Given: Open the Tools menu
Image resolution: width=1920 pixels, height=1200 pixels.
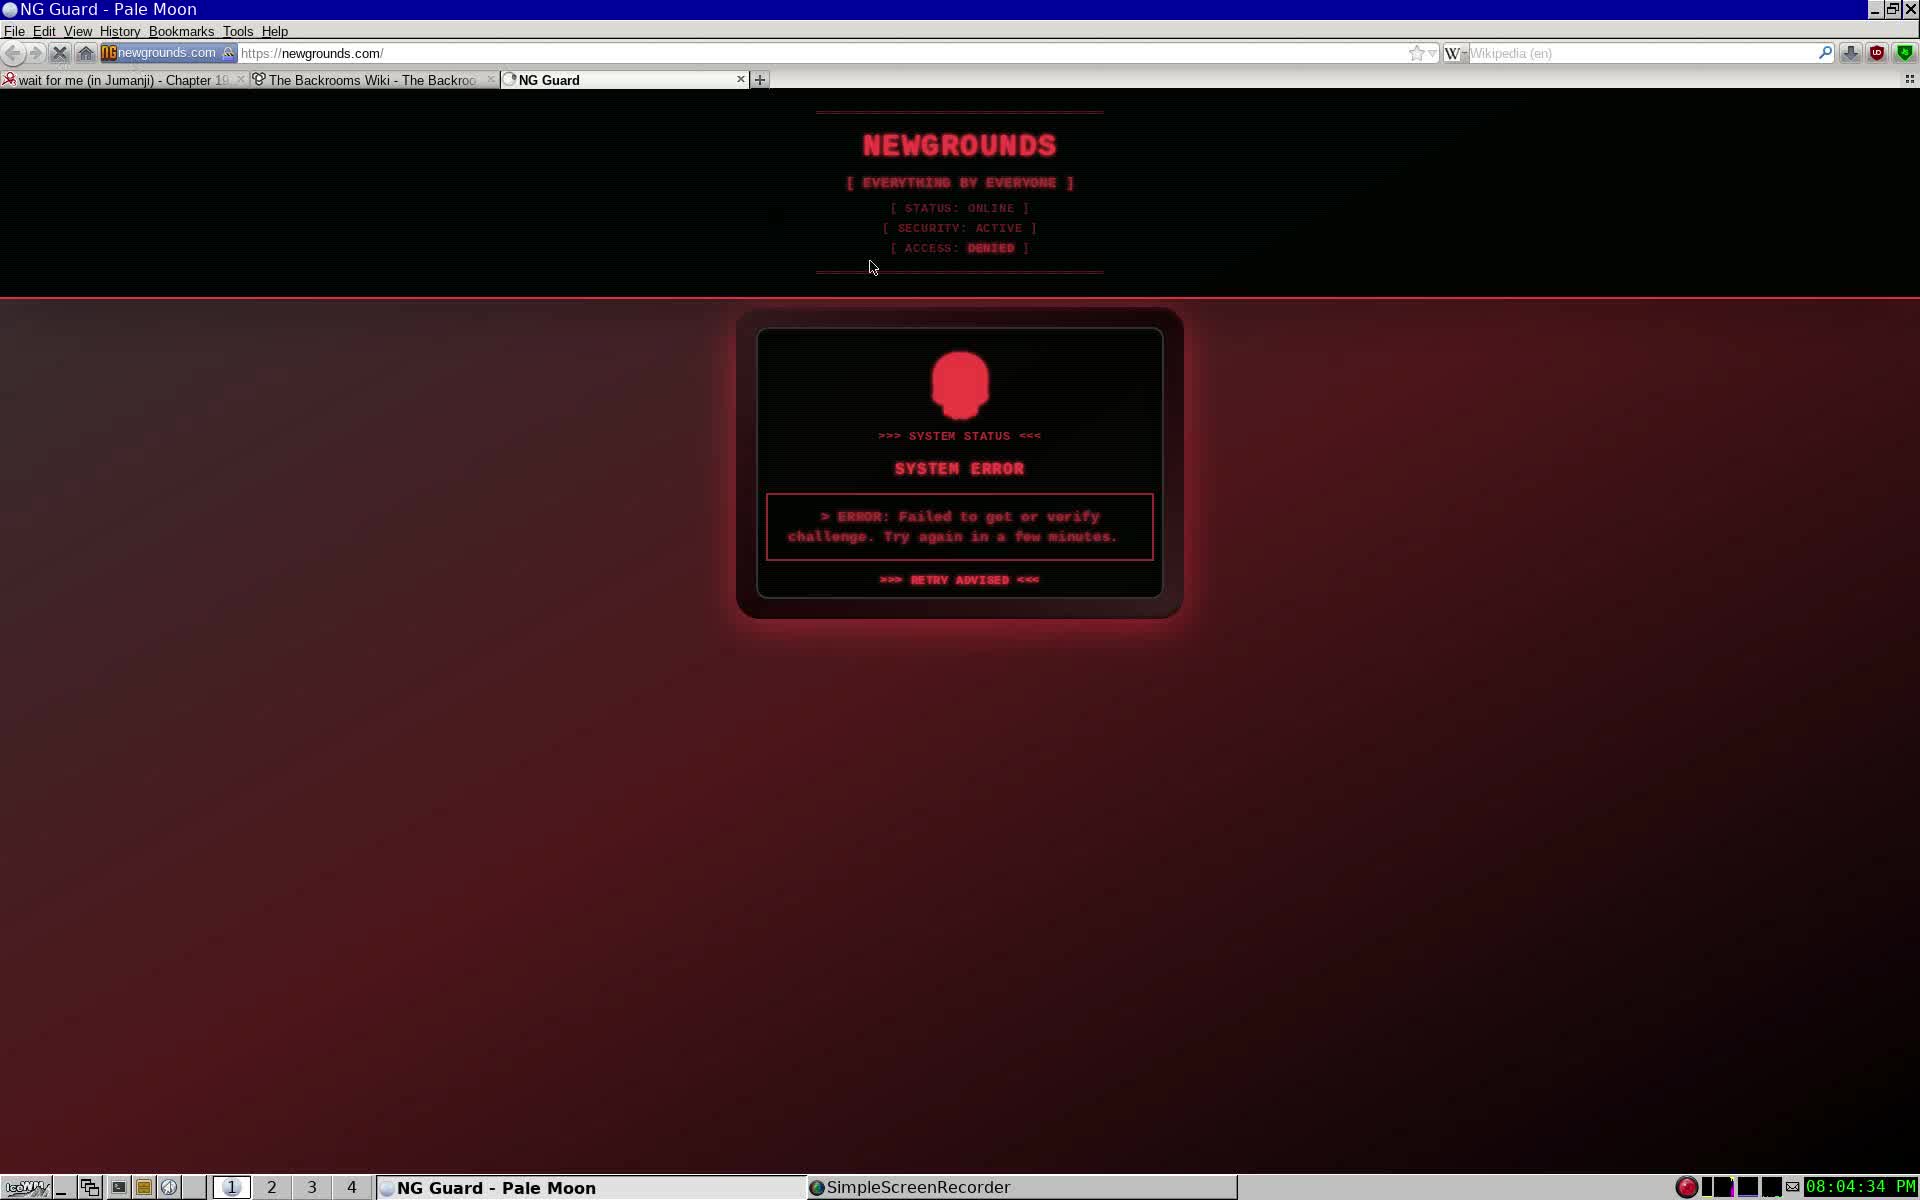Looking at the screenshot, I should point(238,31).
